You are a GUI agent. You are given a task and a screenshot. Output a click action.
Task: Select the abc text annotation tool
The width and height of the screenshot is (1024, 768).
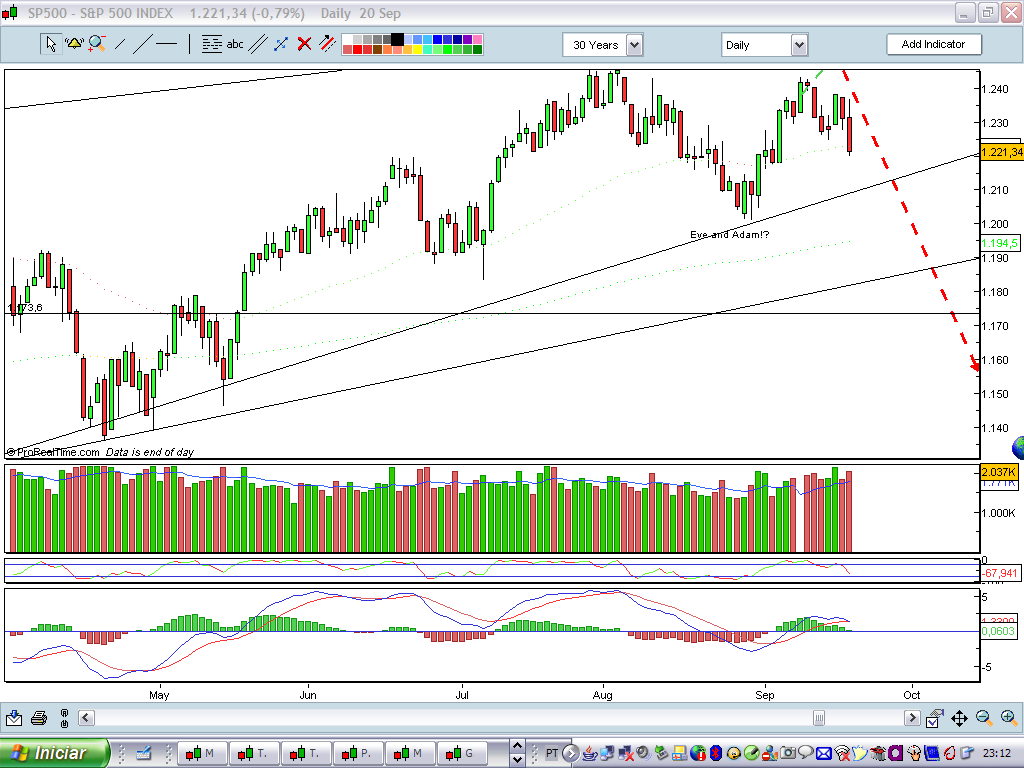(x=236, y=44)
